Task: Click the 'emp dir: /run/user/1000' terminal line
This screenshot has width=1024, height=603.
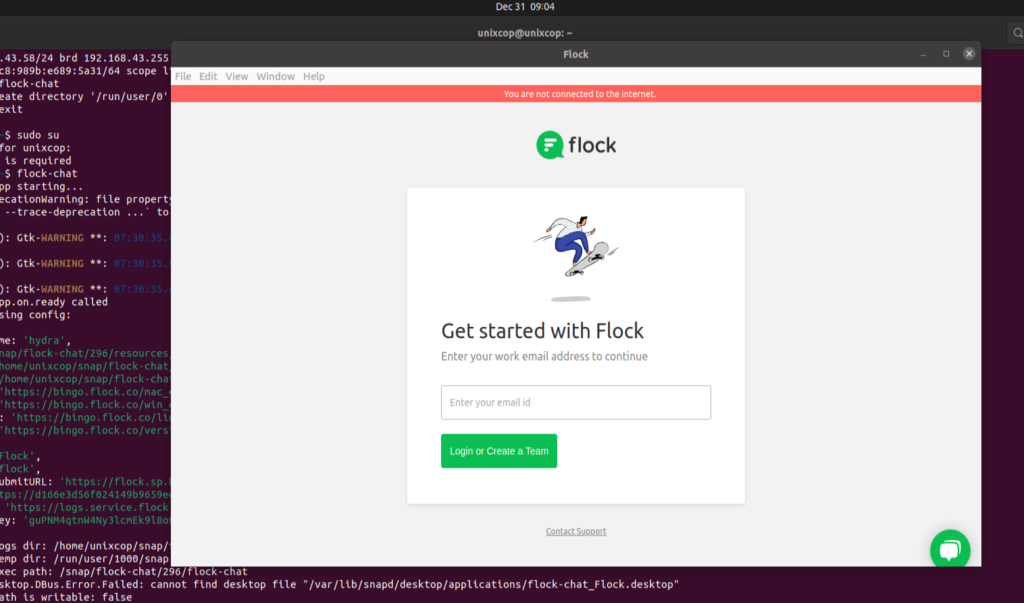Action: pyautogui.click(x=86, y=559)
